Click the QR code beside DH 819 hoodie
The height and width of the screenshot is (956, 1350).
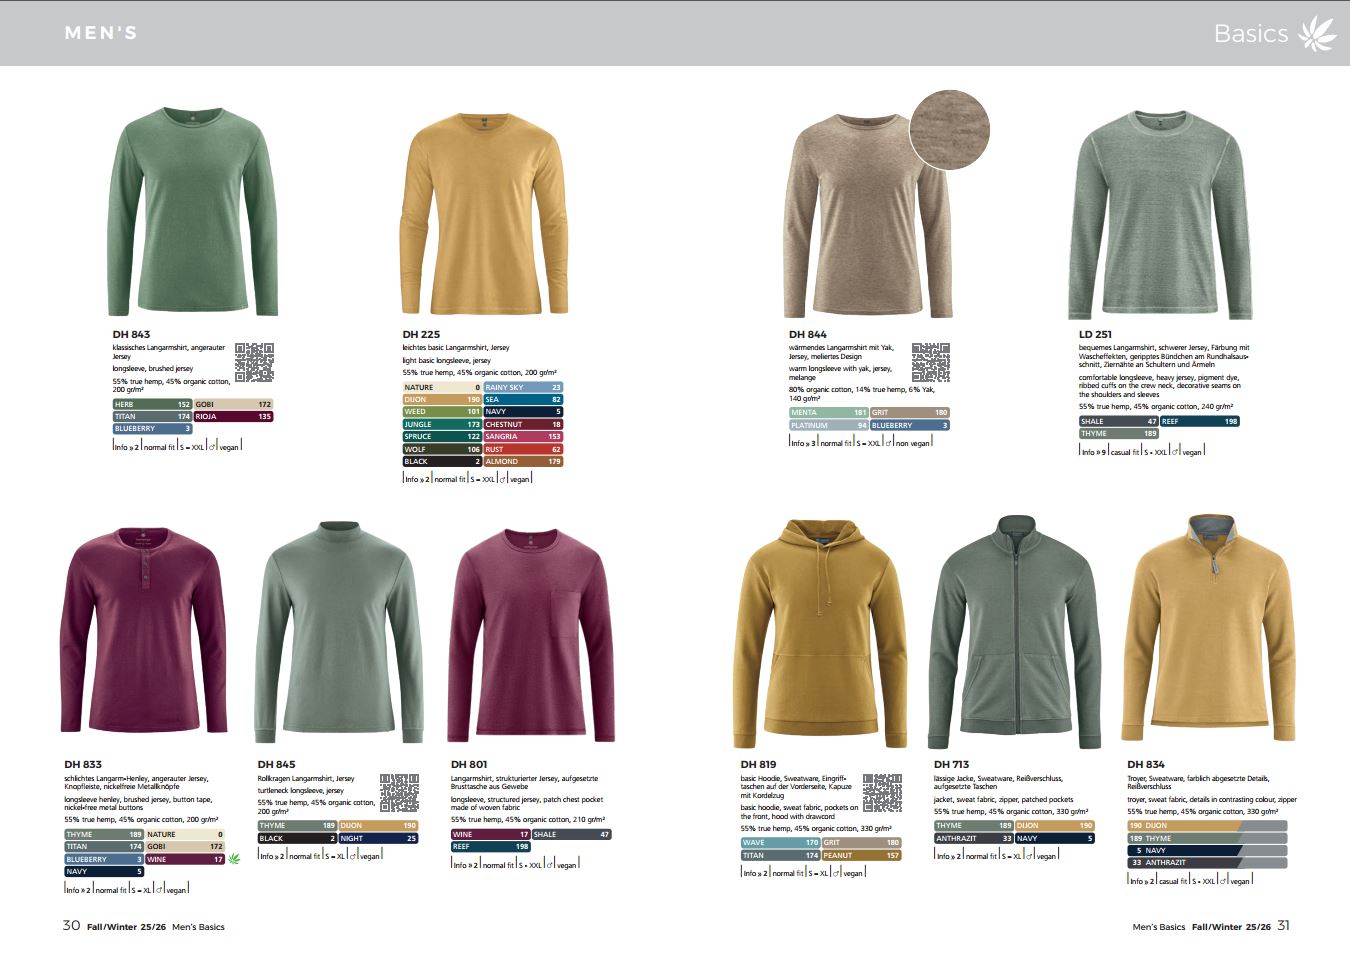882,792
